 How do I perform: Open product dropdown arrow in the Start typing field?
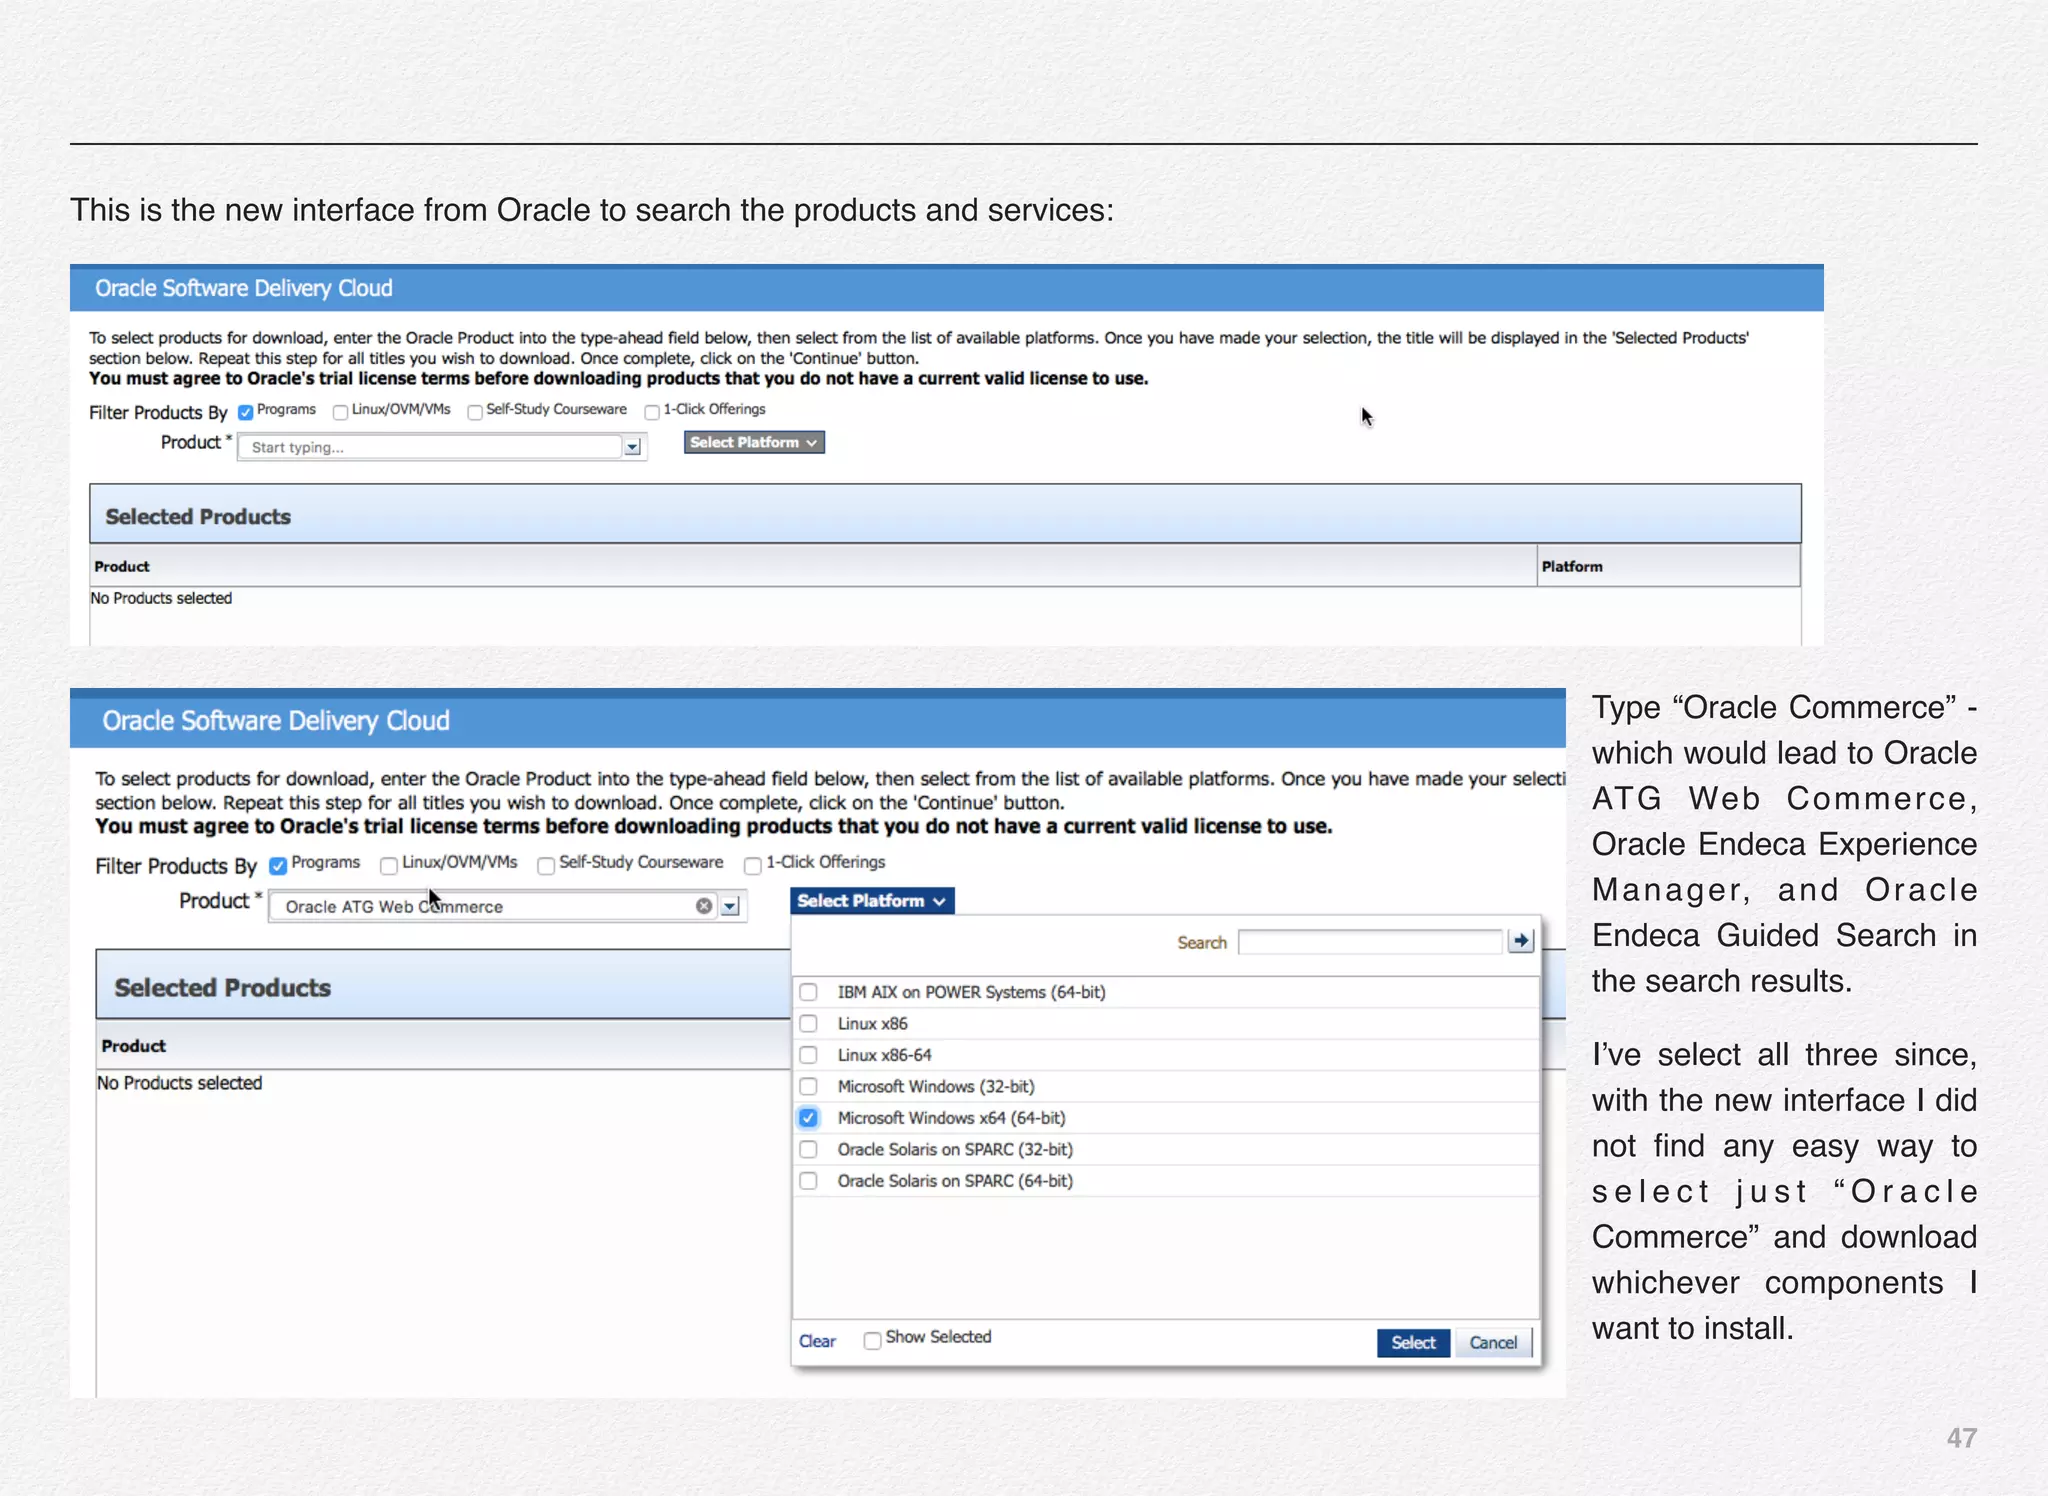632,447
